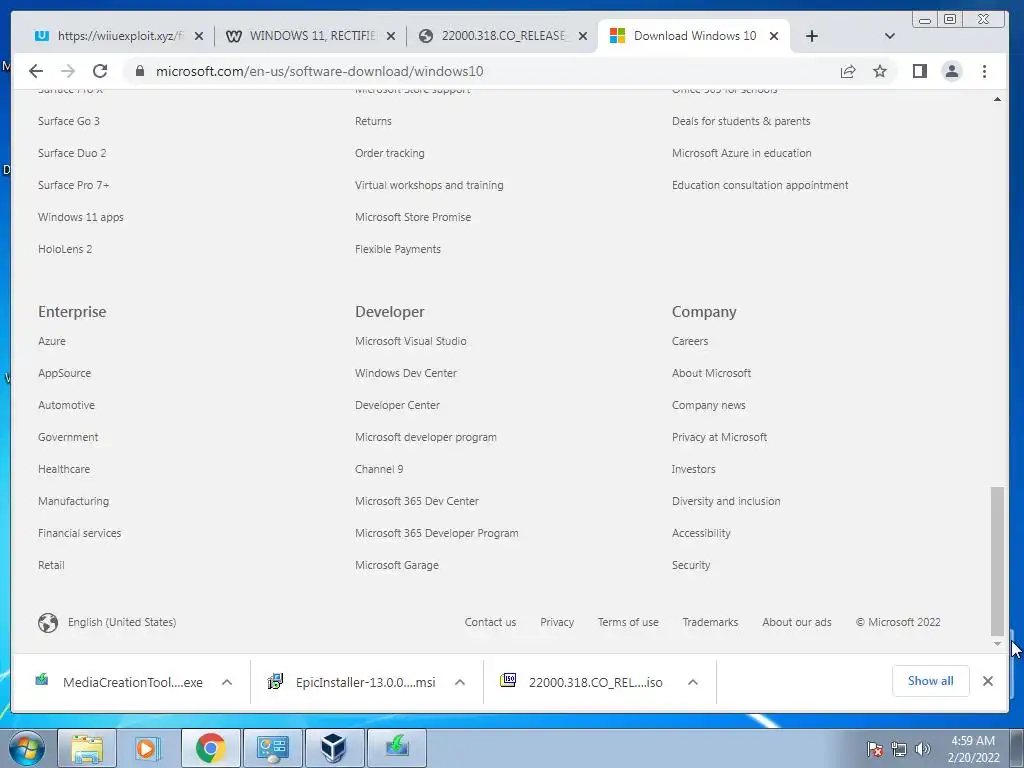The width and height of the screenshot is (1024, 768).
Task: Open the Trademarks footer link
Action: [710, 622]
